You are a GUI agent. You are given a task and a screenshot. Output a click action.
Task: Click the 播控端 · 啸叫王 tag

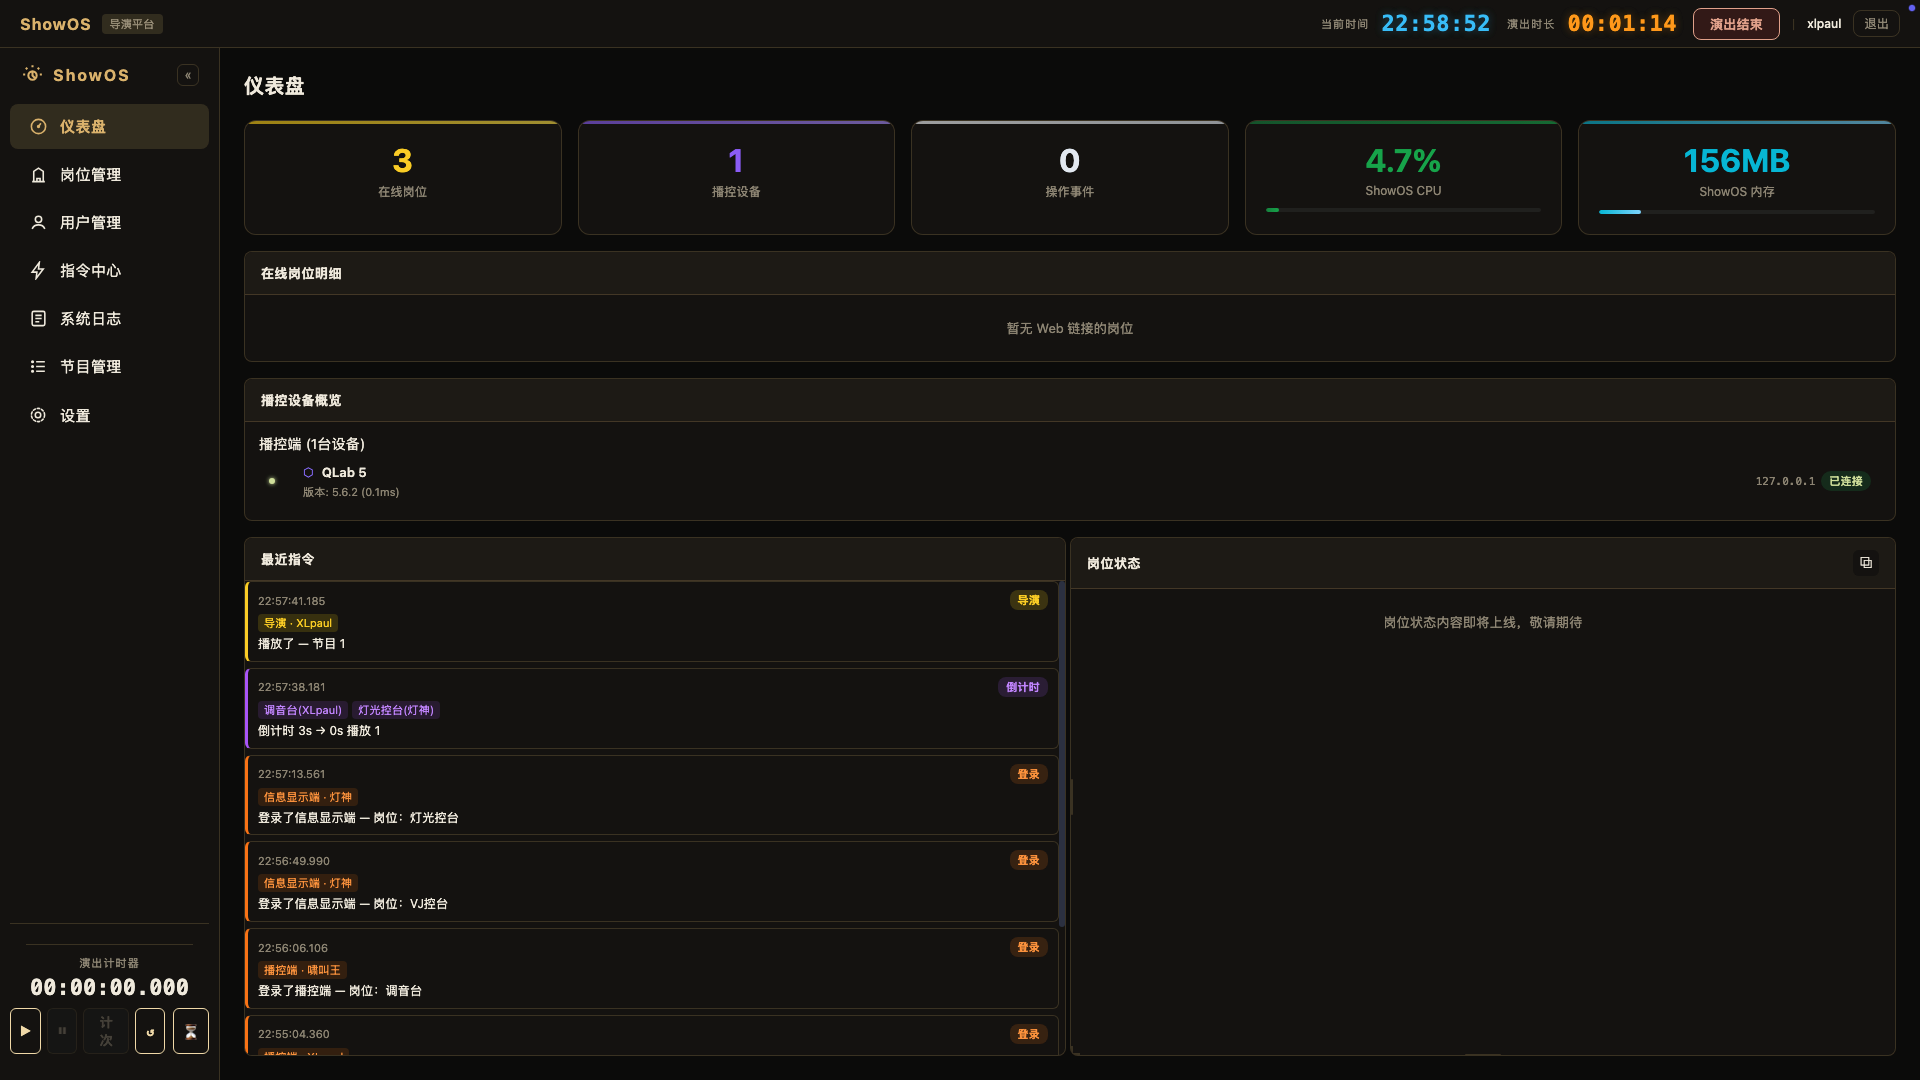302,971
